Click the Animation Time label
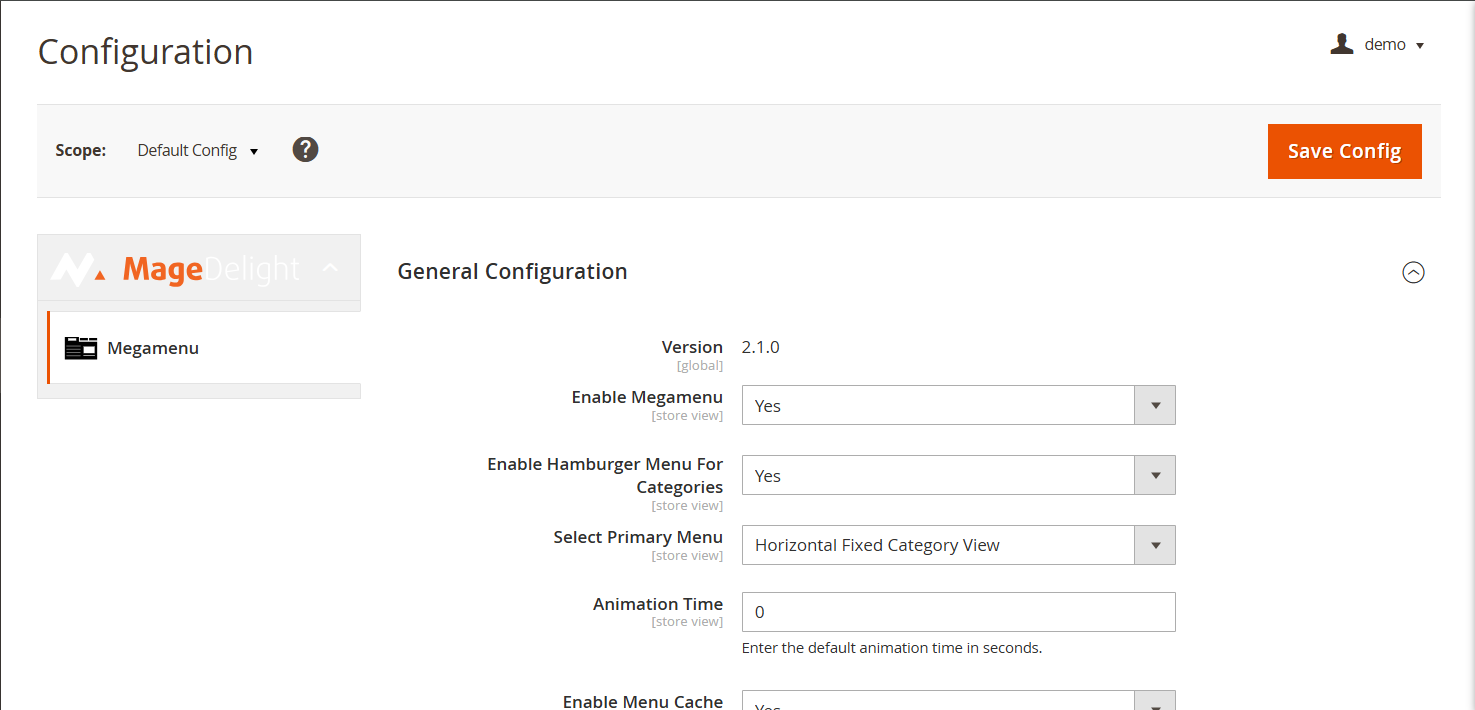This screenshot has height=710, width=1475. [658, 604]
